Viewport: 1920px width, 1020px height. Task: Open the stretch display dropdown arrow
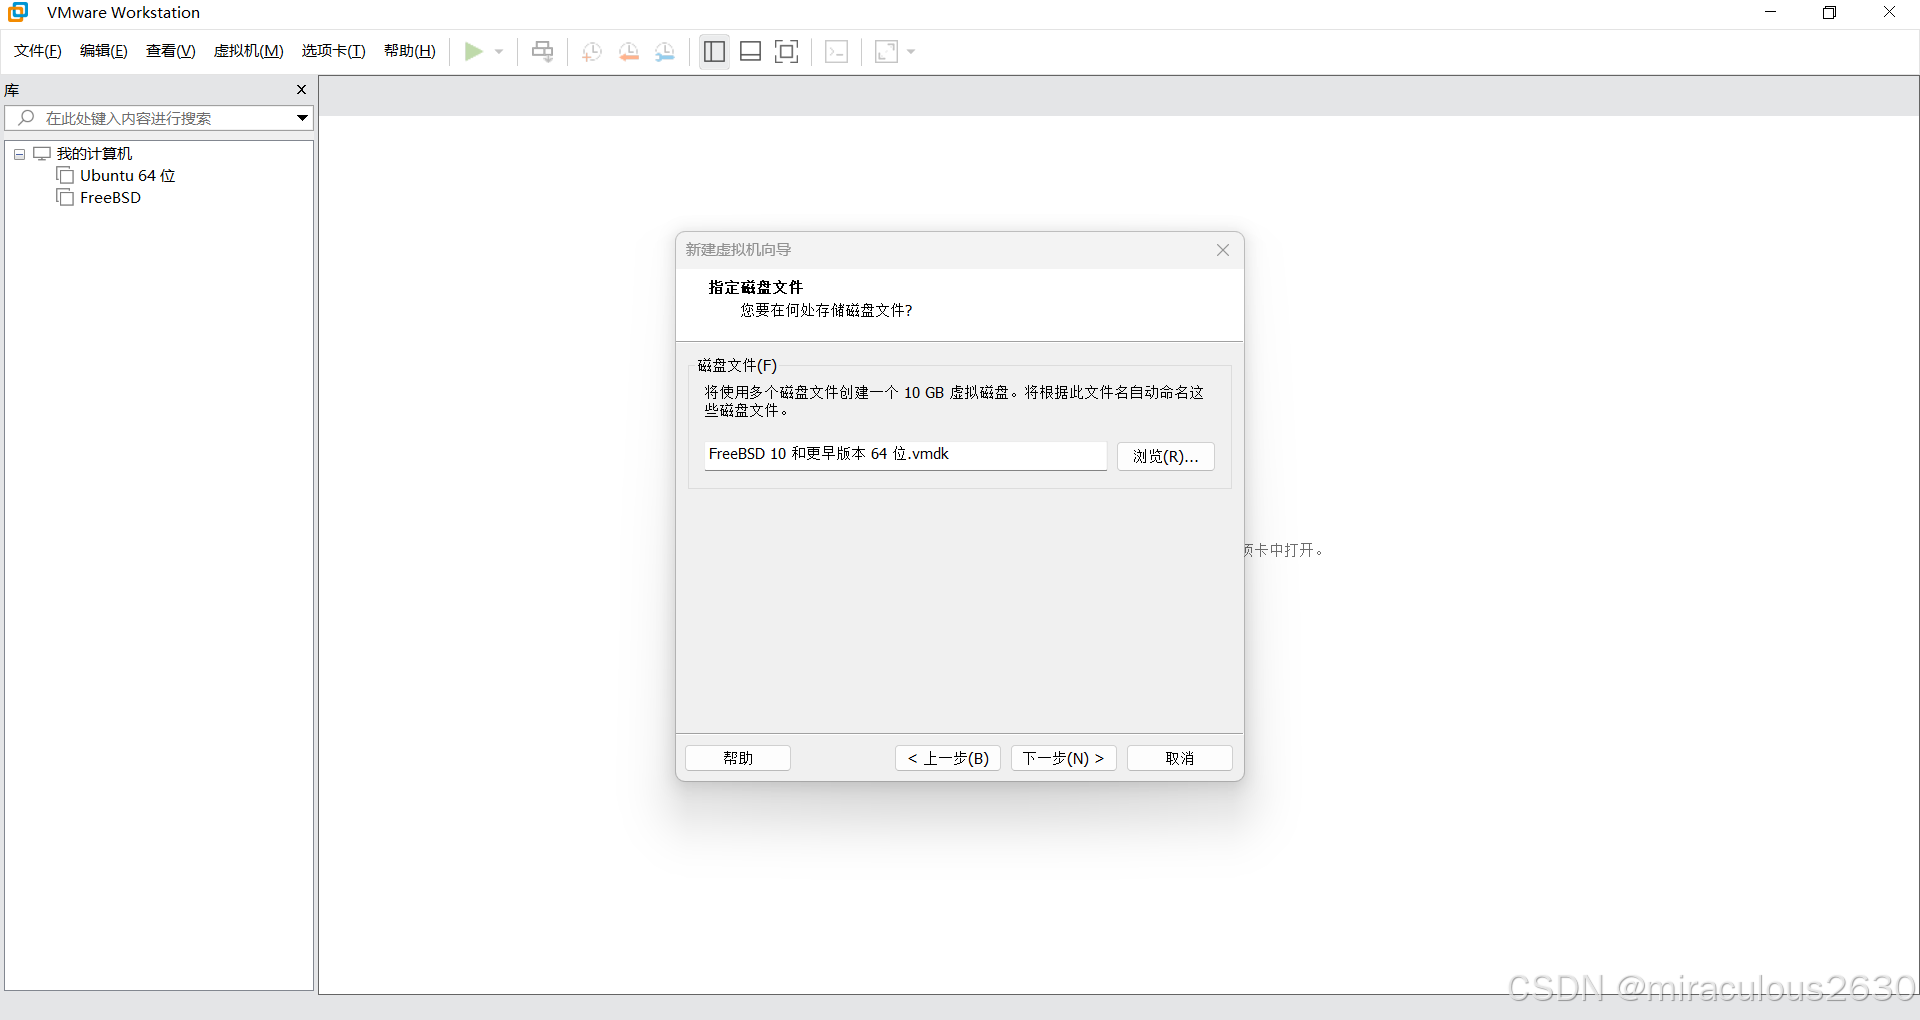click(x=911, y=51)
